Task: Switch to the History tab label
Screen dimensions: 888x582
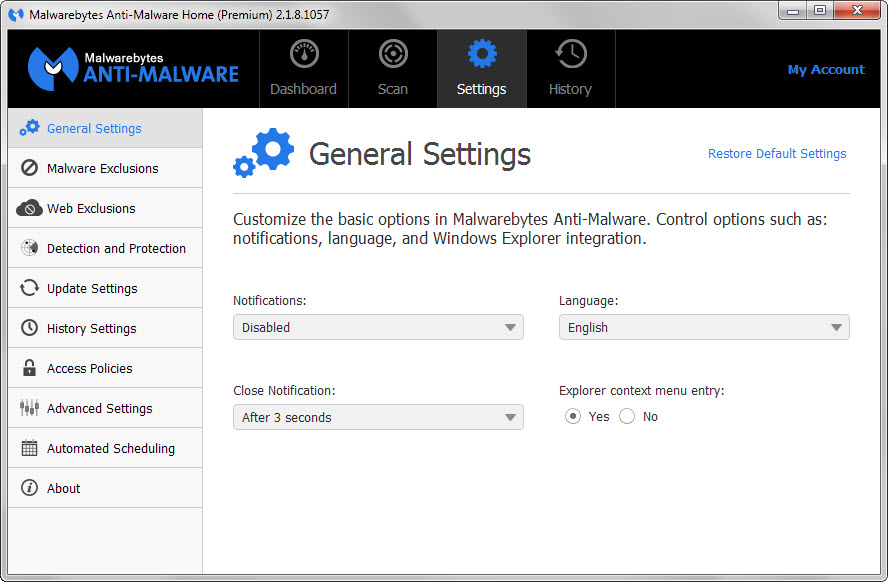Action: point(570,89)
